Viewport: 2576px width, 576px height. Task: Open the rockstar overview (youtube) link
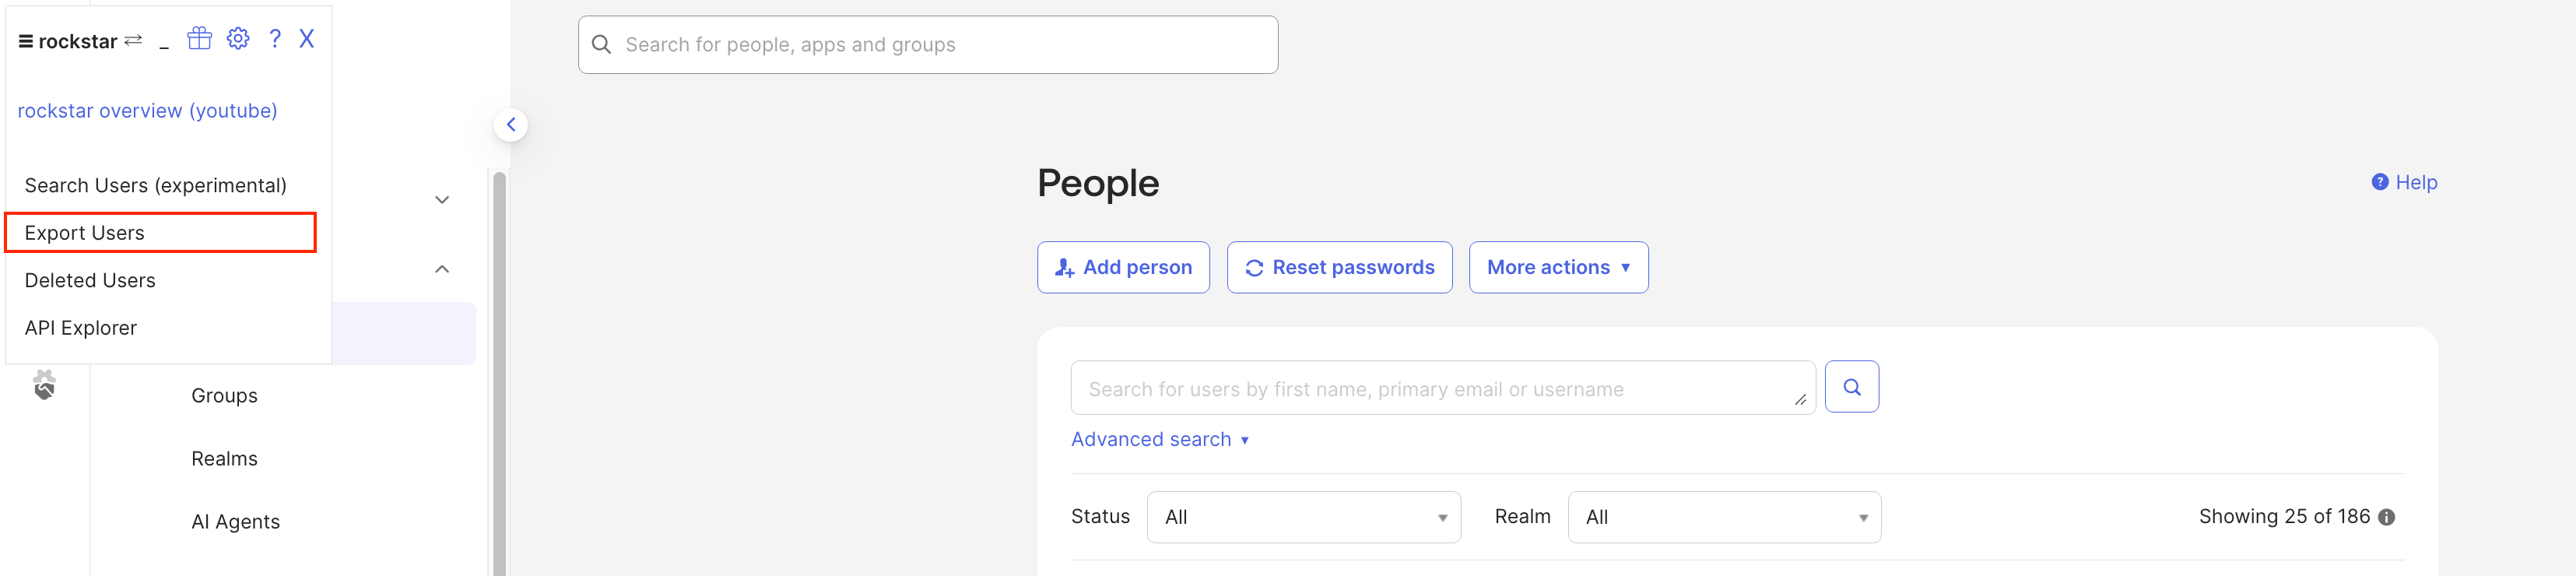point(148,111)
